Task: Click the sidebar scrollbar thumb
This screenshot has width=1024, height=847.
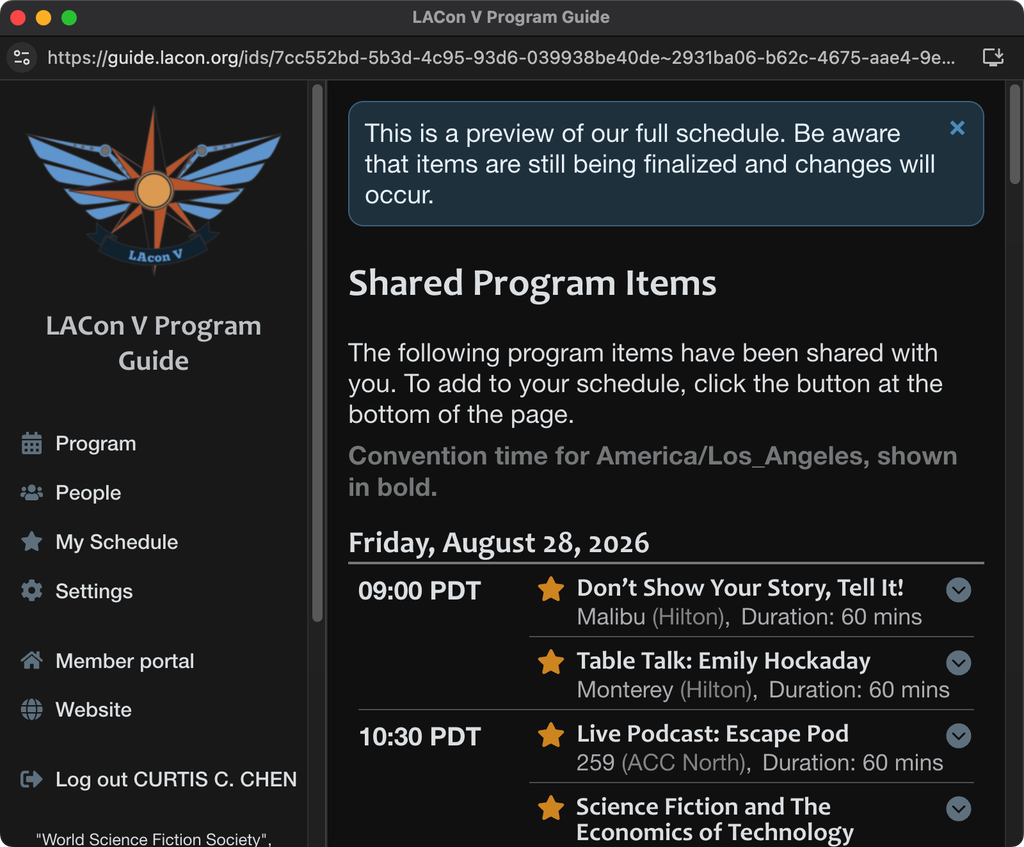Action: click(x=317, y=353)
